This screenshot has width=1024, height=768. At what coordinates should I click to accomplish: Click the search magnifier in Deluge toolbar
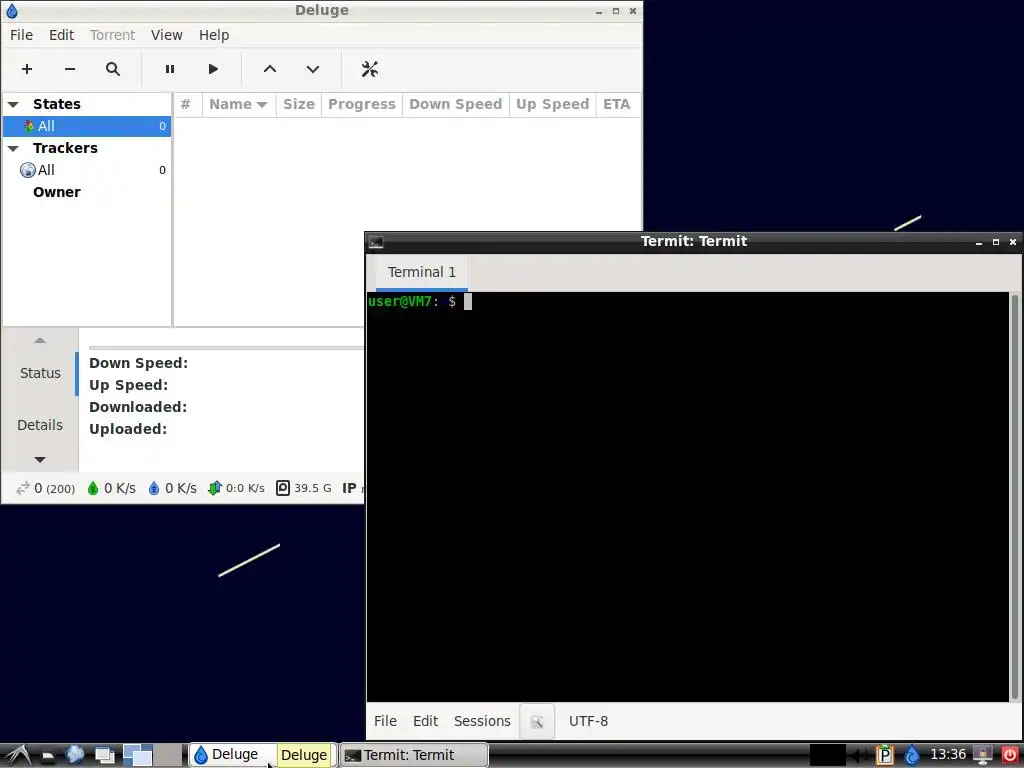click(113, 69)
